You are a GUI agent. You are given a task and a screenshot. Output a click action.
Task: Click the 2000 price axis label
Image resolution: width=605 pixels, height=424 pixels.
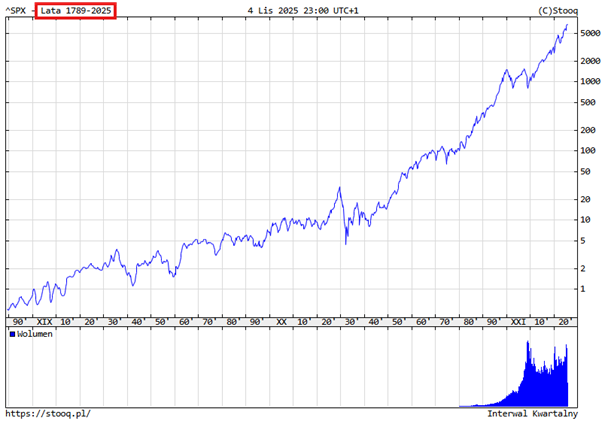587,61
